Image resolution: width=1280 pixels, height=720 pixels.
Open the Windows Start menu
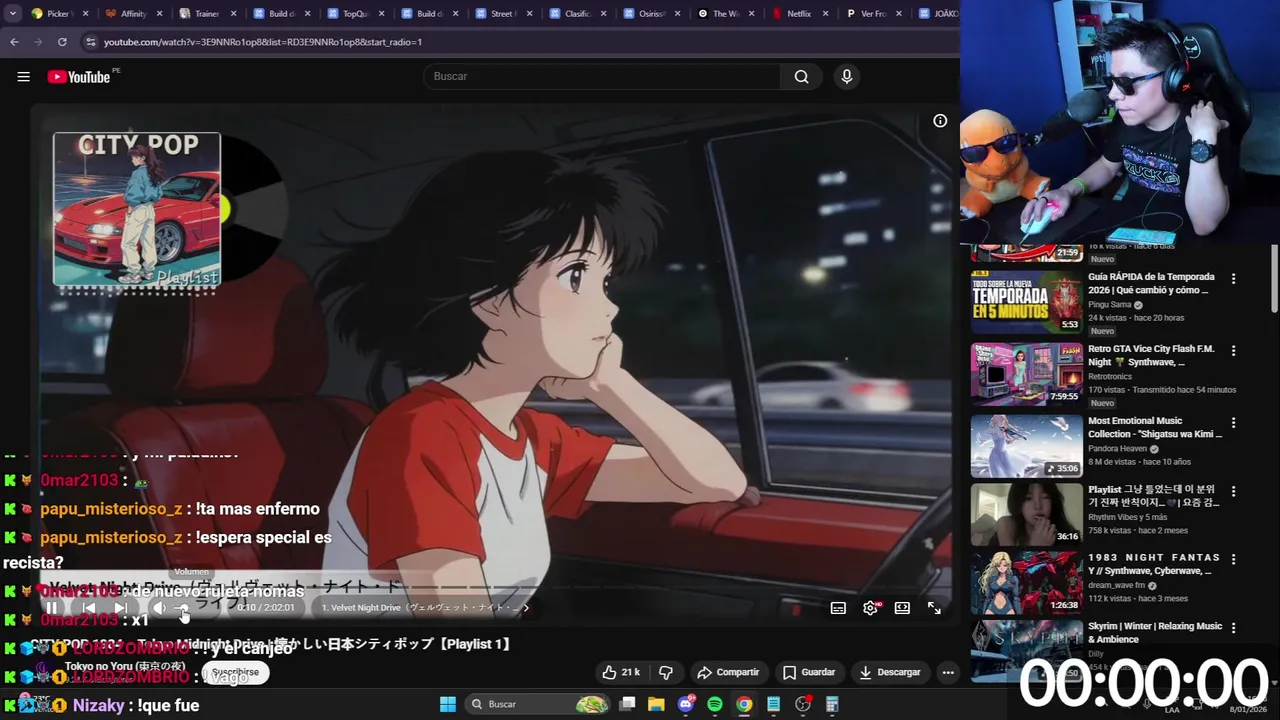click(x=448, y=704)
